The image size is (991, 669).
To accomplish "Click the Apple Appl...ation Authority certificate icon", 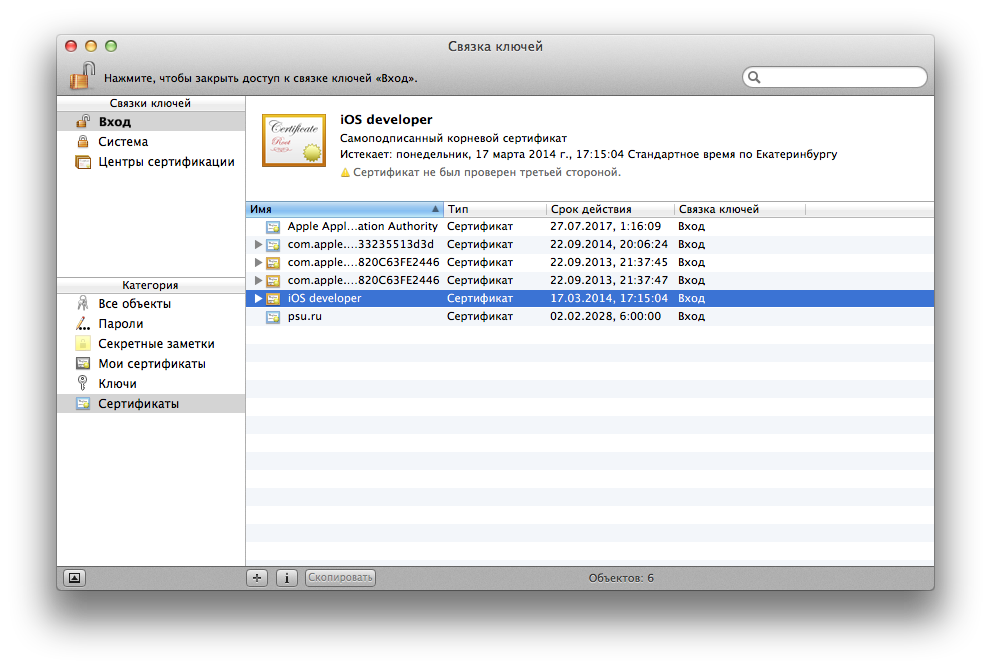I will [273, 227].
